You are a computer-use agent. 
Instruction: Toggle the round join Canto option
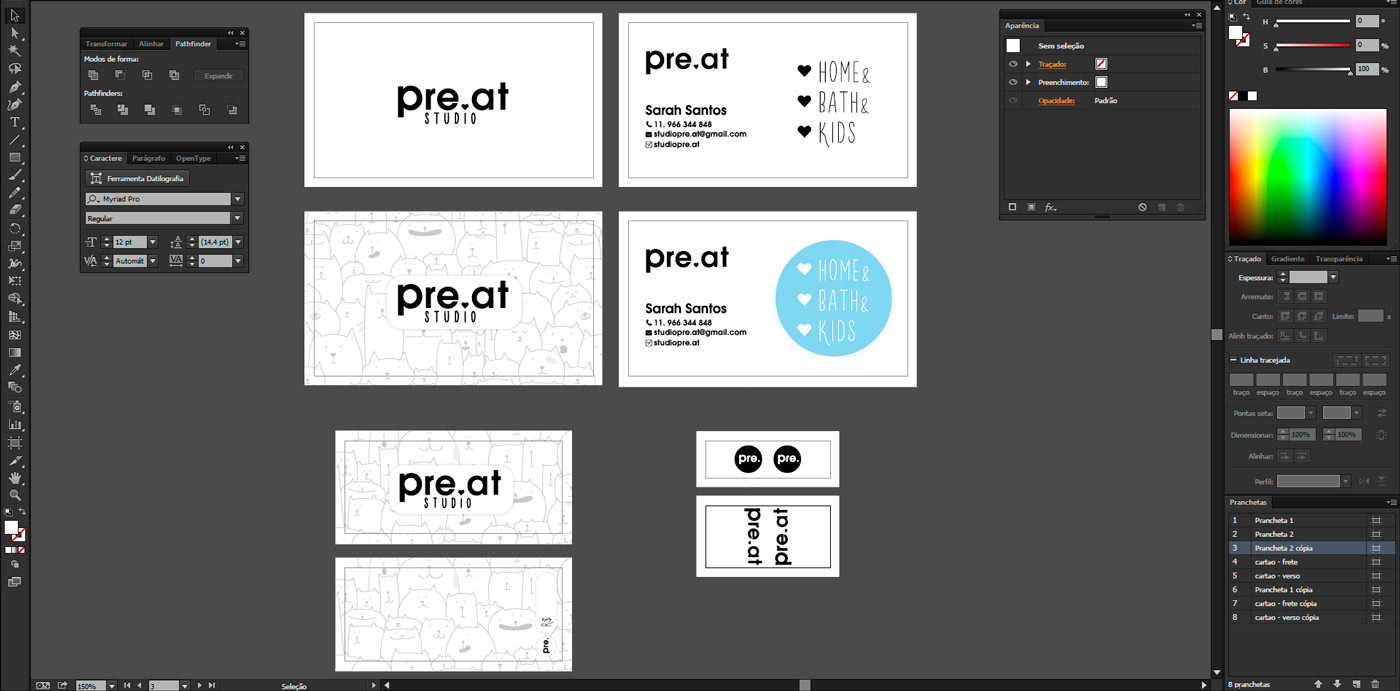pos(1302,316)
